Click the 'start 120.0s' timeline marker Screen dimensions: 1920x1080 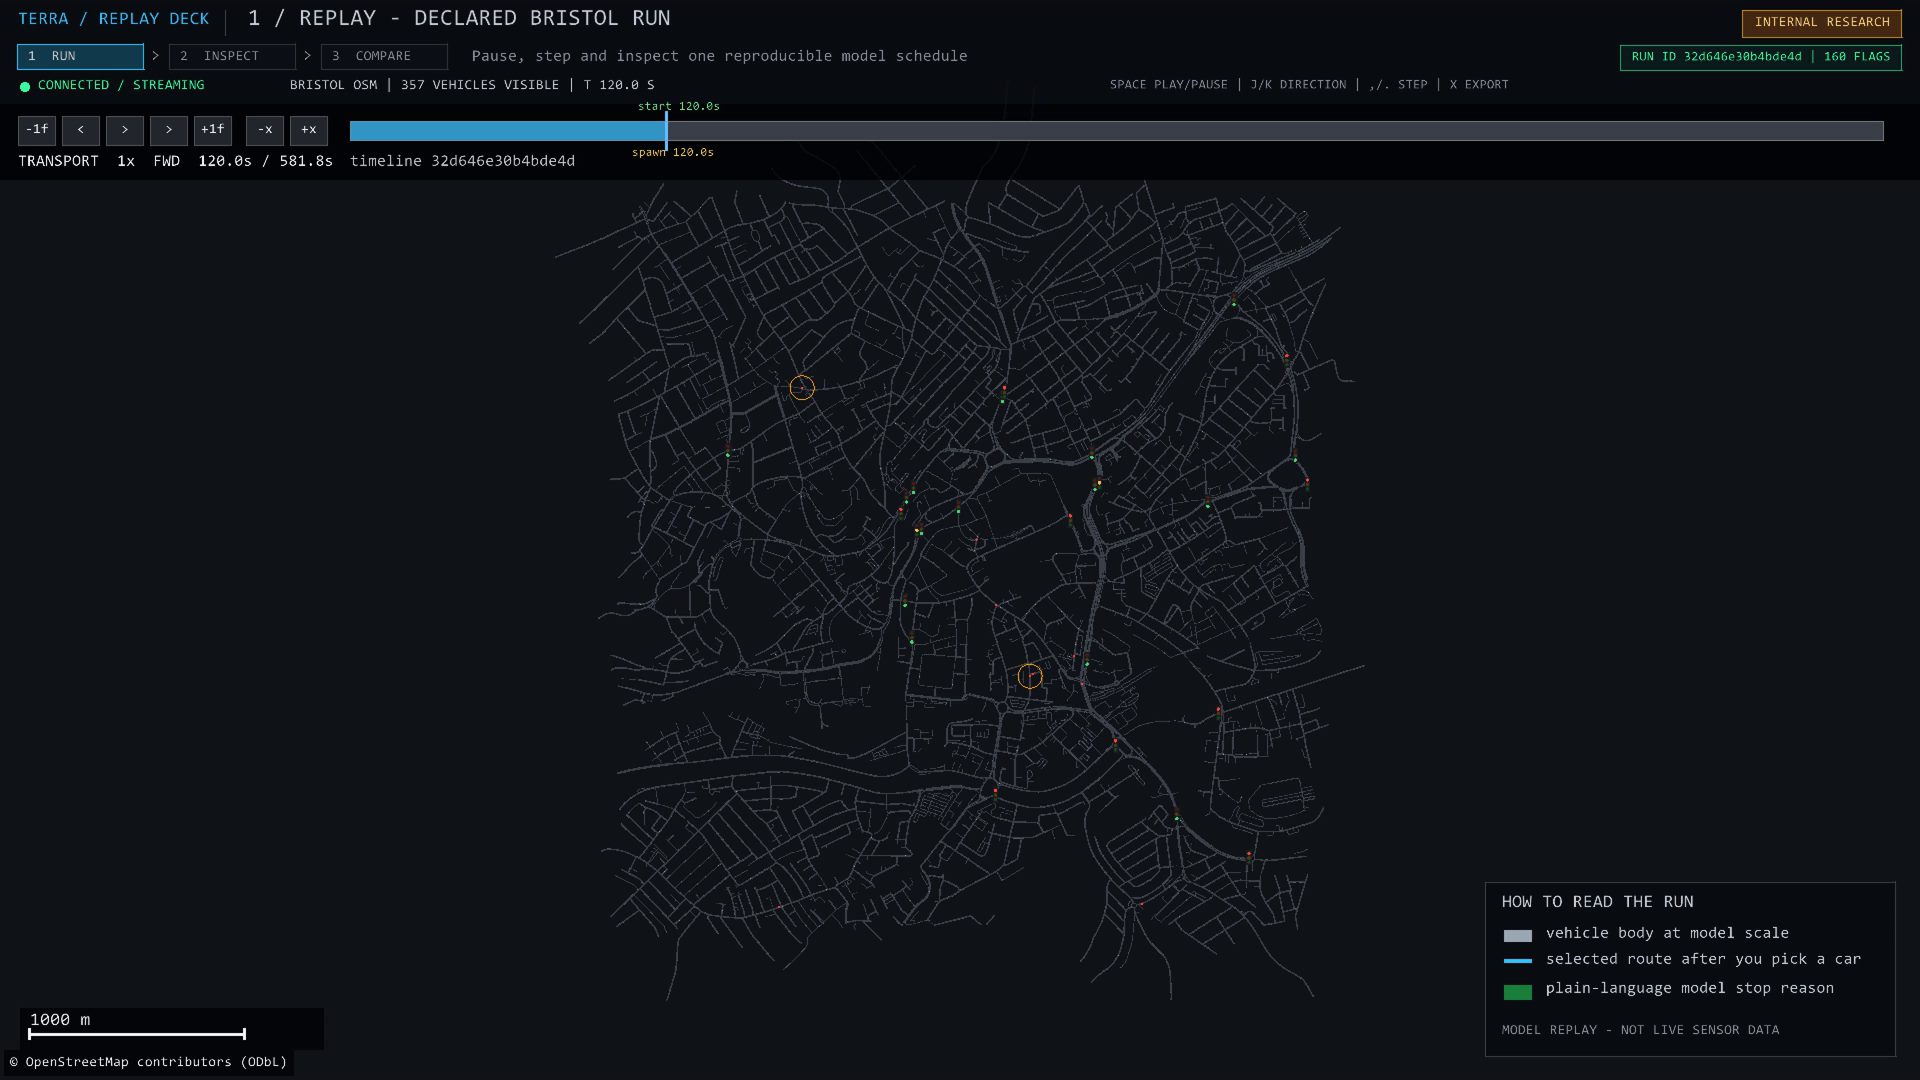679,106
